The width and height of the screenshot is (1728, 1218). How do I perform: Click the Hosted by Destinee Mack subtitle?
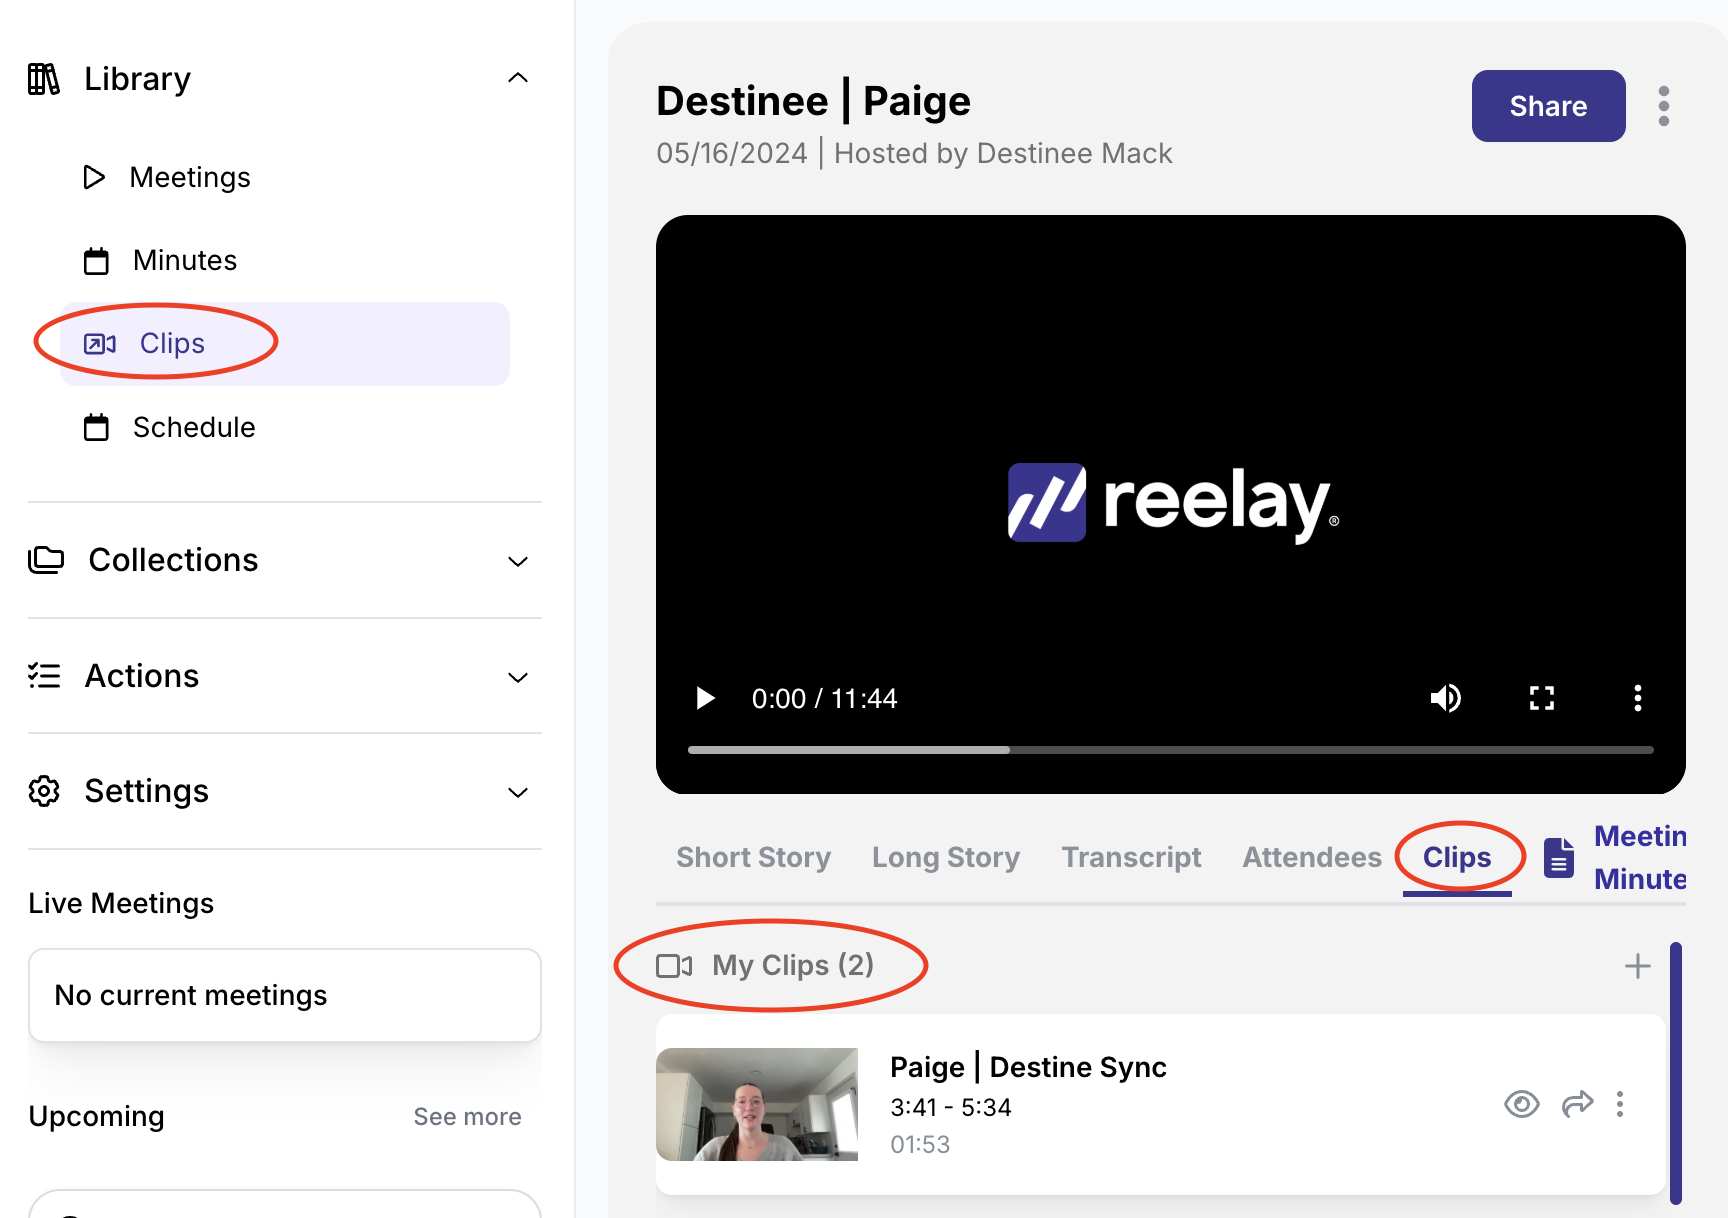coord(1003,153)
